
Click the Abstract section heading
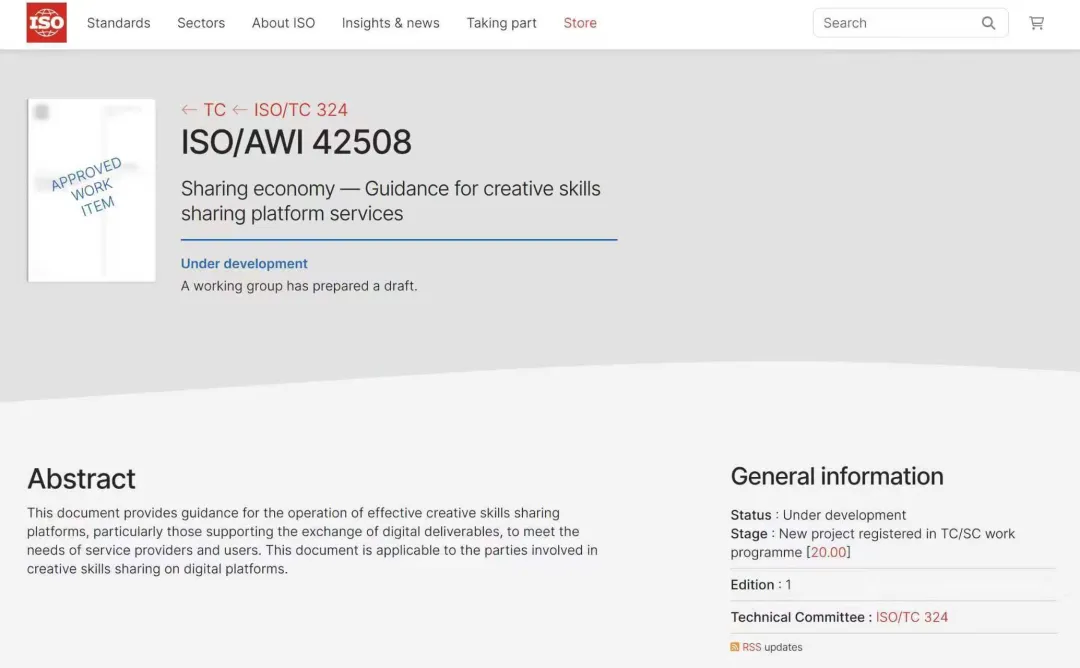point(81,479)
